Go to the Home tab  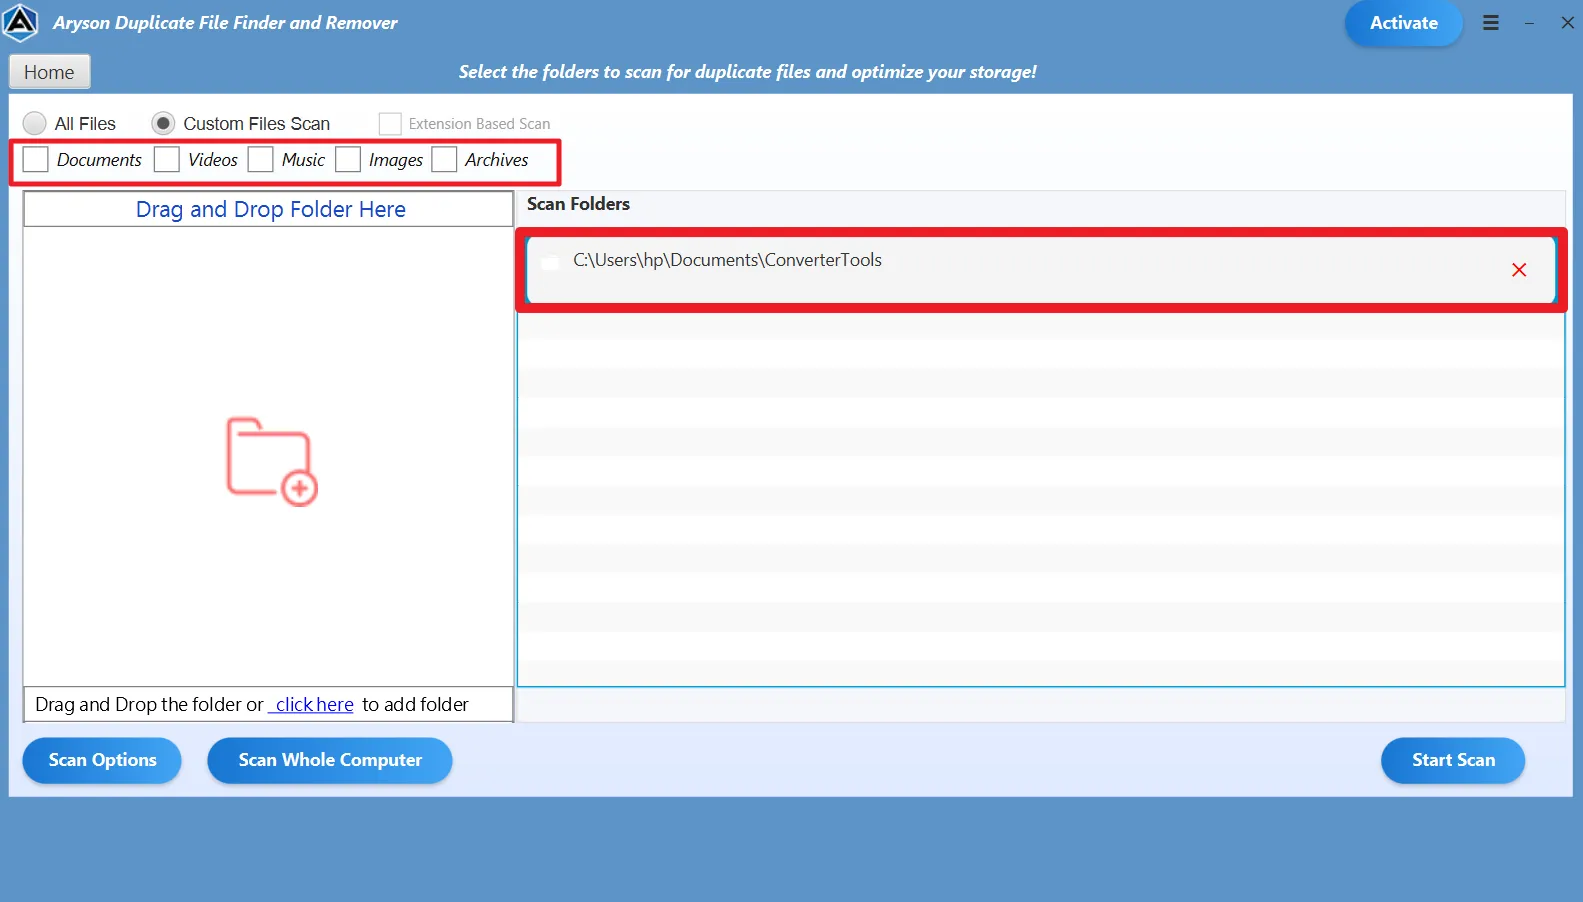(49, 72)
